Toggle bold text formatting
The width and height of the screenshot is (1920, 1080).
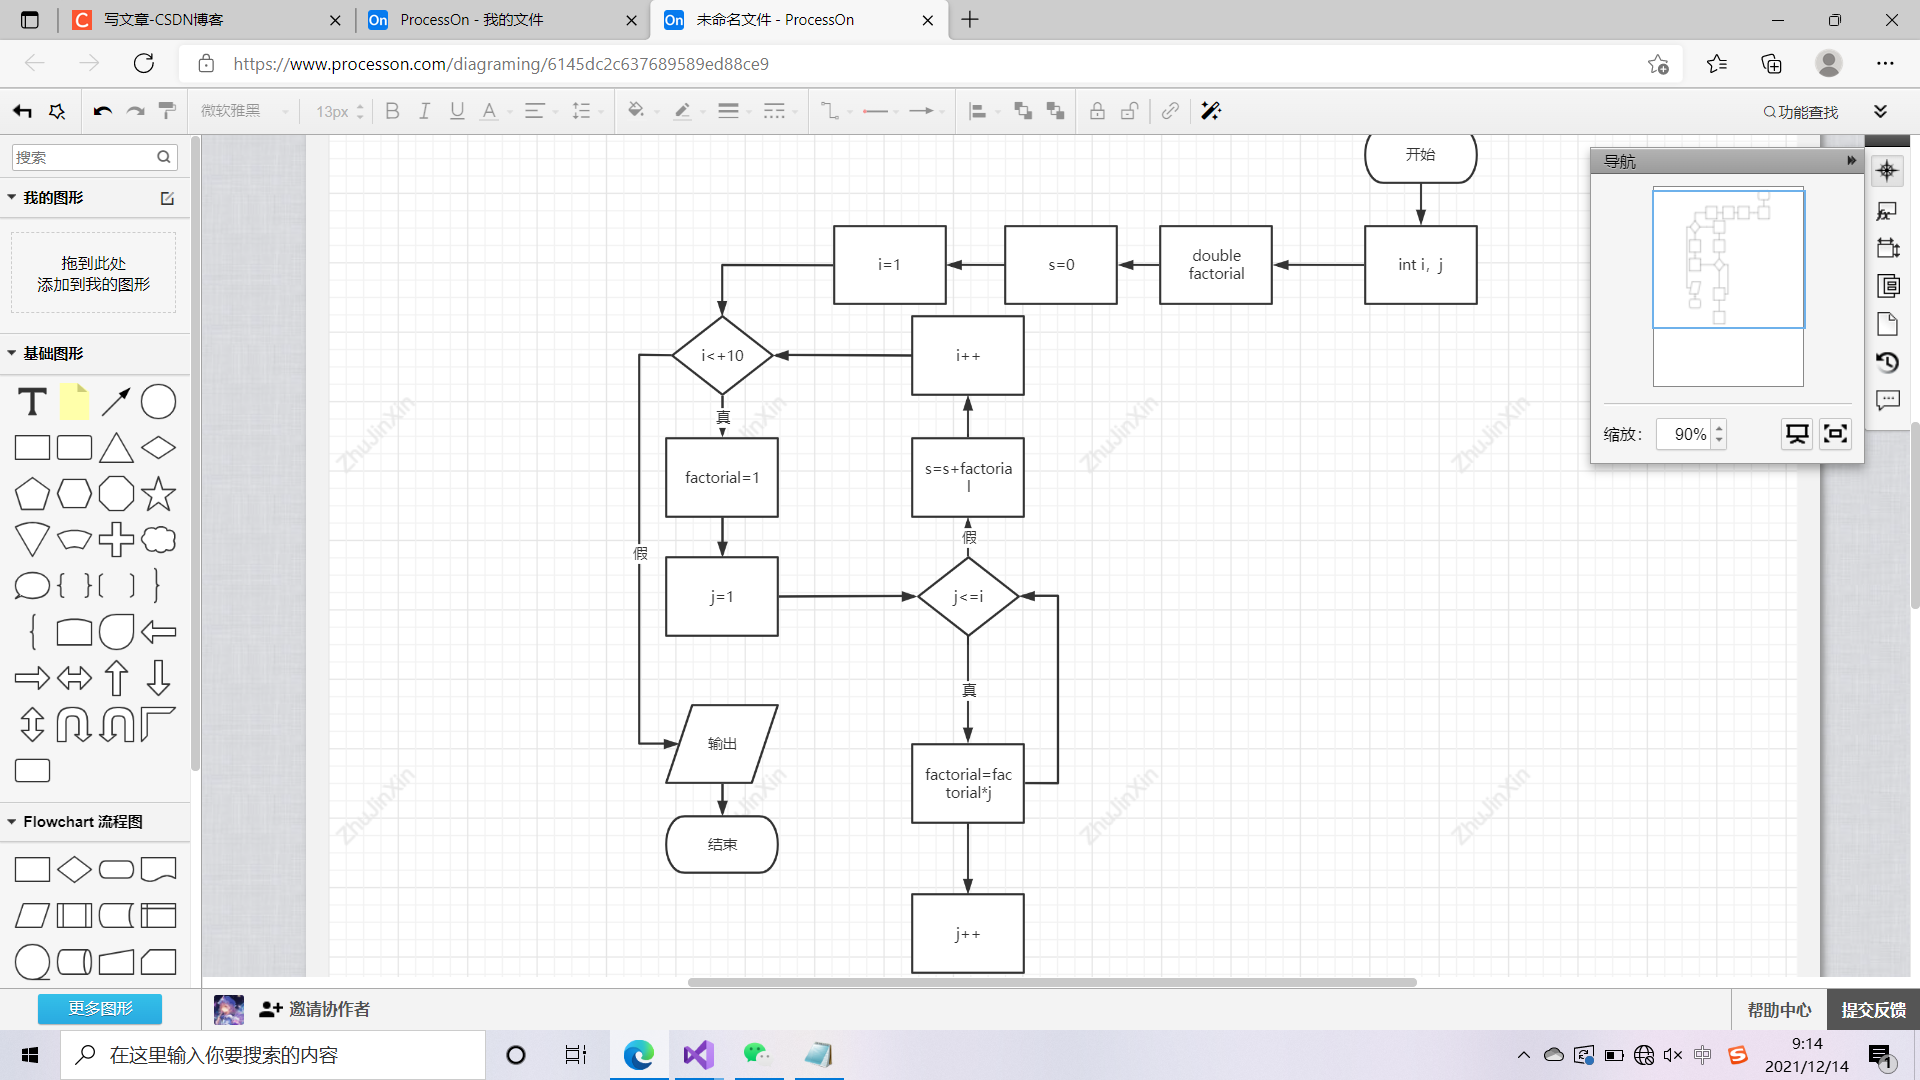tap(392, 111)
